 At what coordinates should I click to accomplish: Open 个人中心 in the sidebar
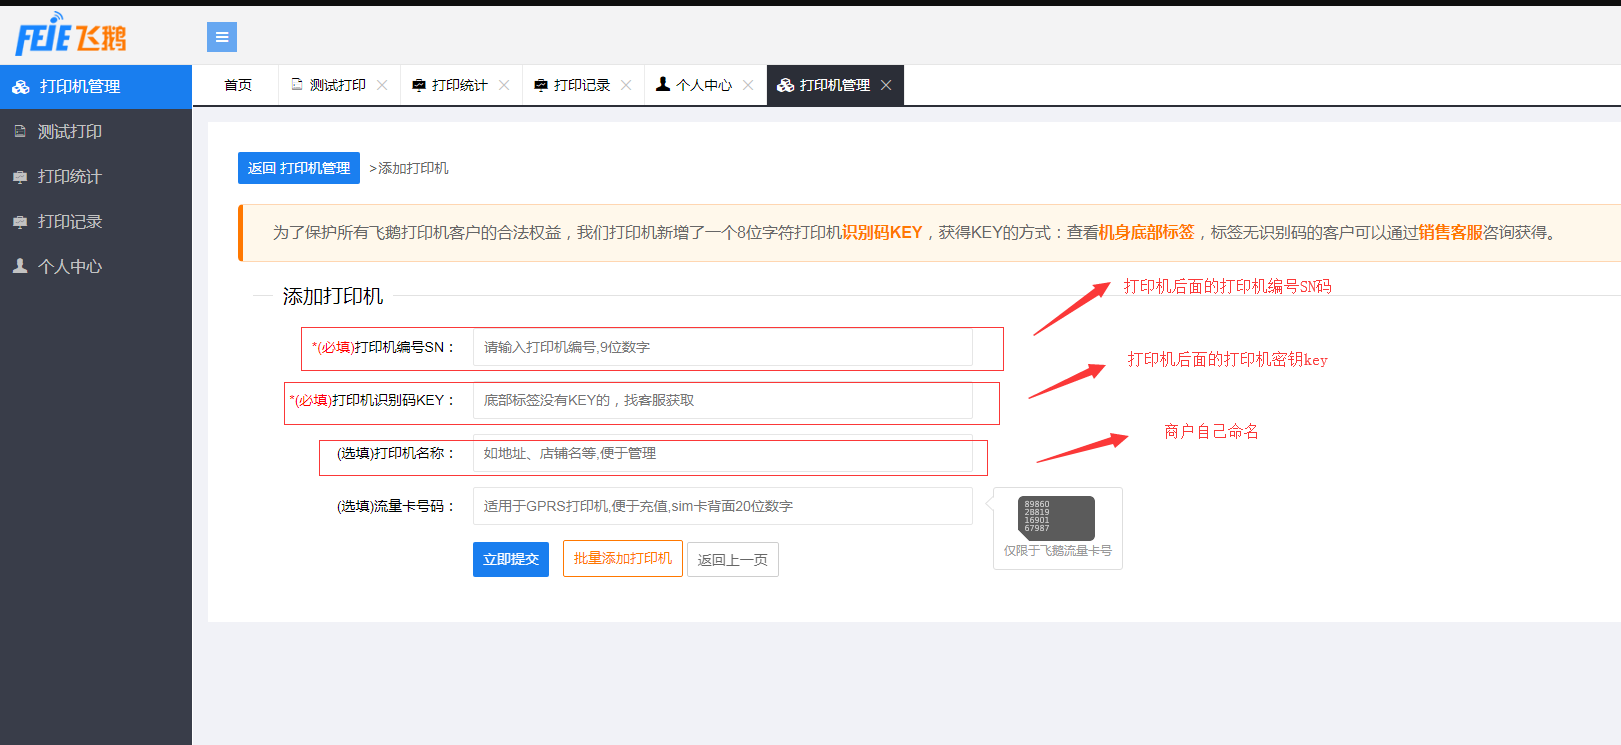pos(96,266)
